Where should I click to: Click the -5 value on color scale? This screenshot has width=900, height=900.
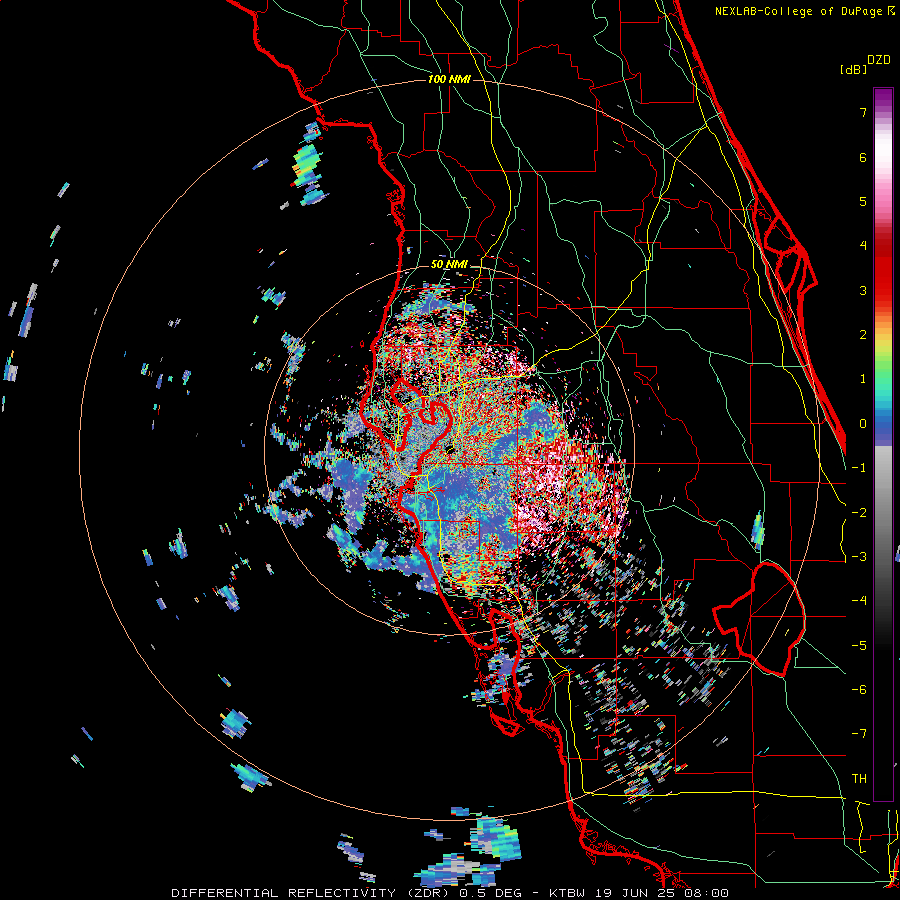[x=859, y=646]
